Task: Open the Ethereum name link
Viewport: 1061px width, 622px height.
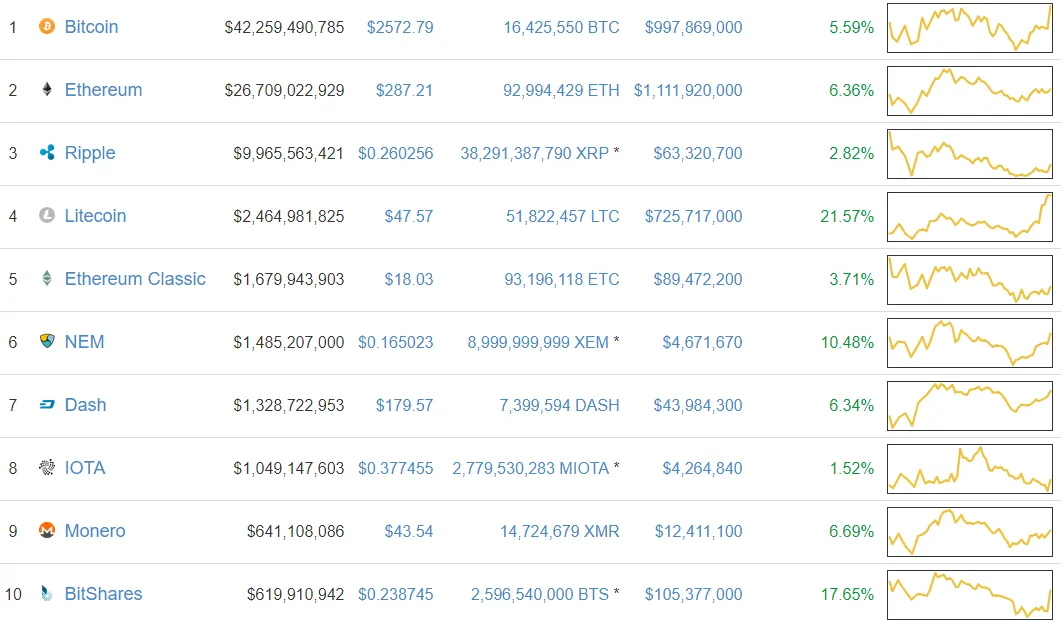Action: tap(104, 90)
